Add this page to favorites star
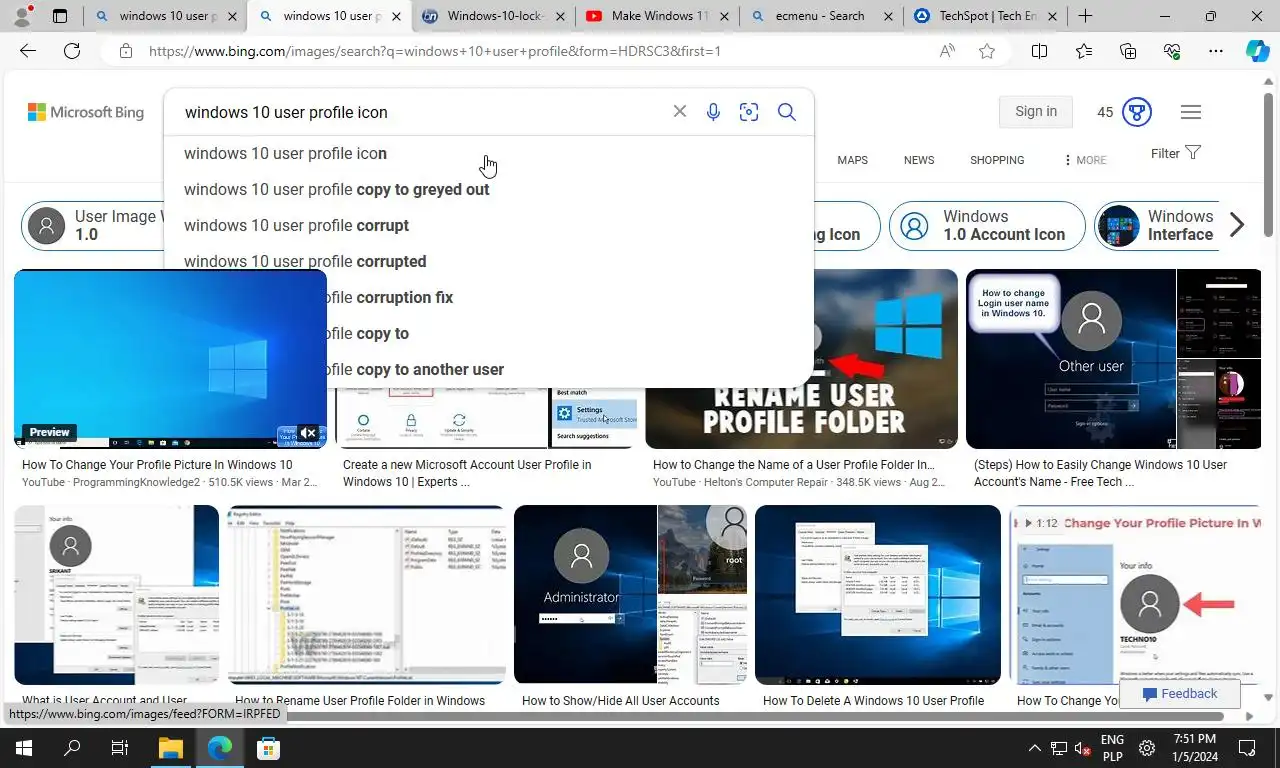The image size is (1280, 768). (x=987, y=51)
